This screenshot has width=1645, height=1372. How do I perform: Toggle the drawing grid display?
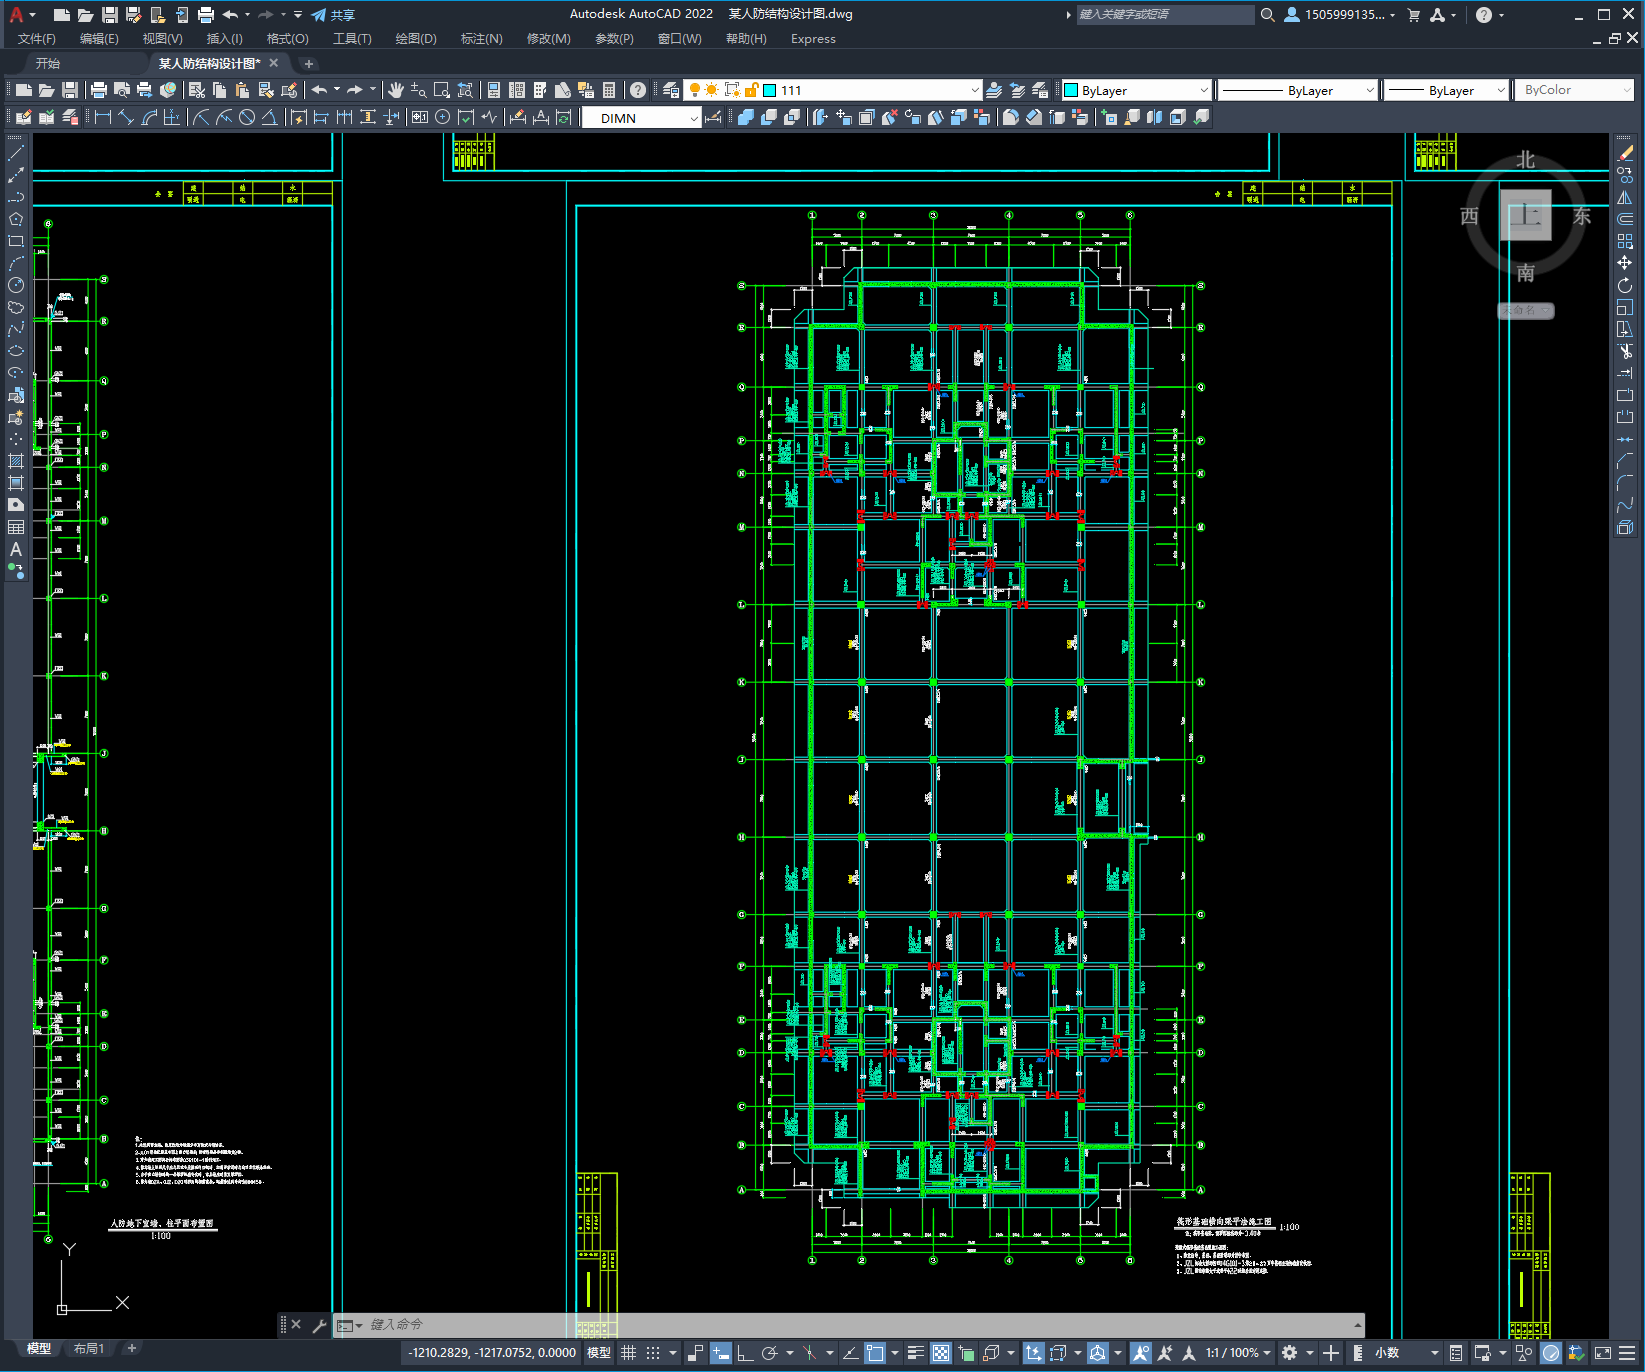[629, 1353]
